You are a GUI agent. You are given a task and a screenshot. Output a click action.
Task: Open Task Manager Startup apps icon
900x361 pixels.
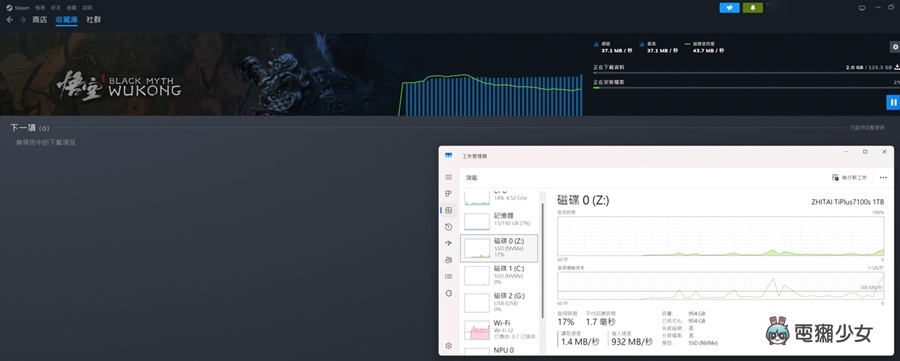click(x=449, y=243)
